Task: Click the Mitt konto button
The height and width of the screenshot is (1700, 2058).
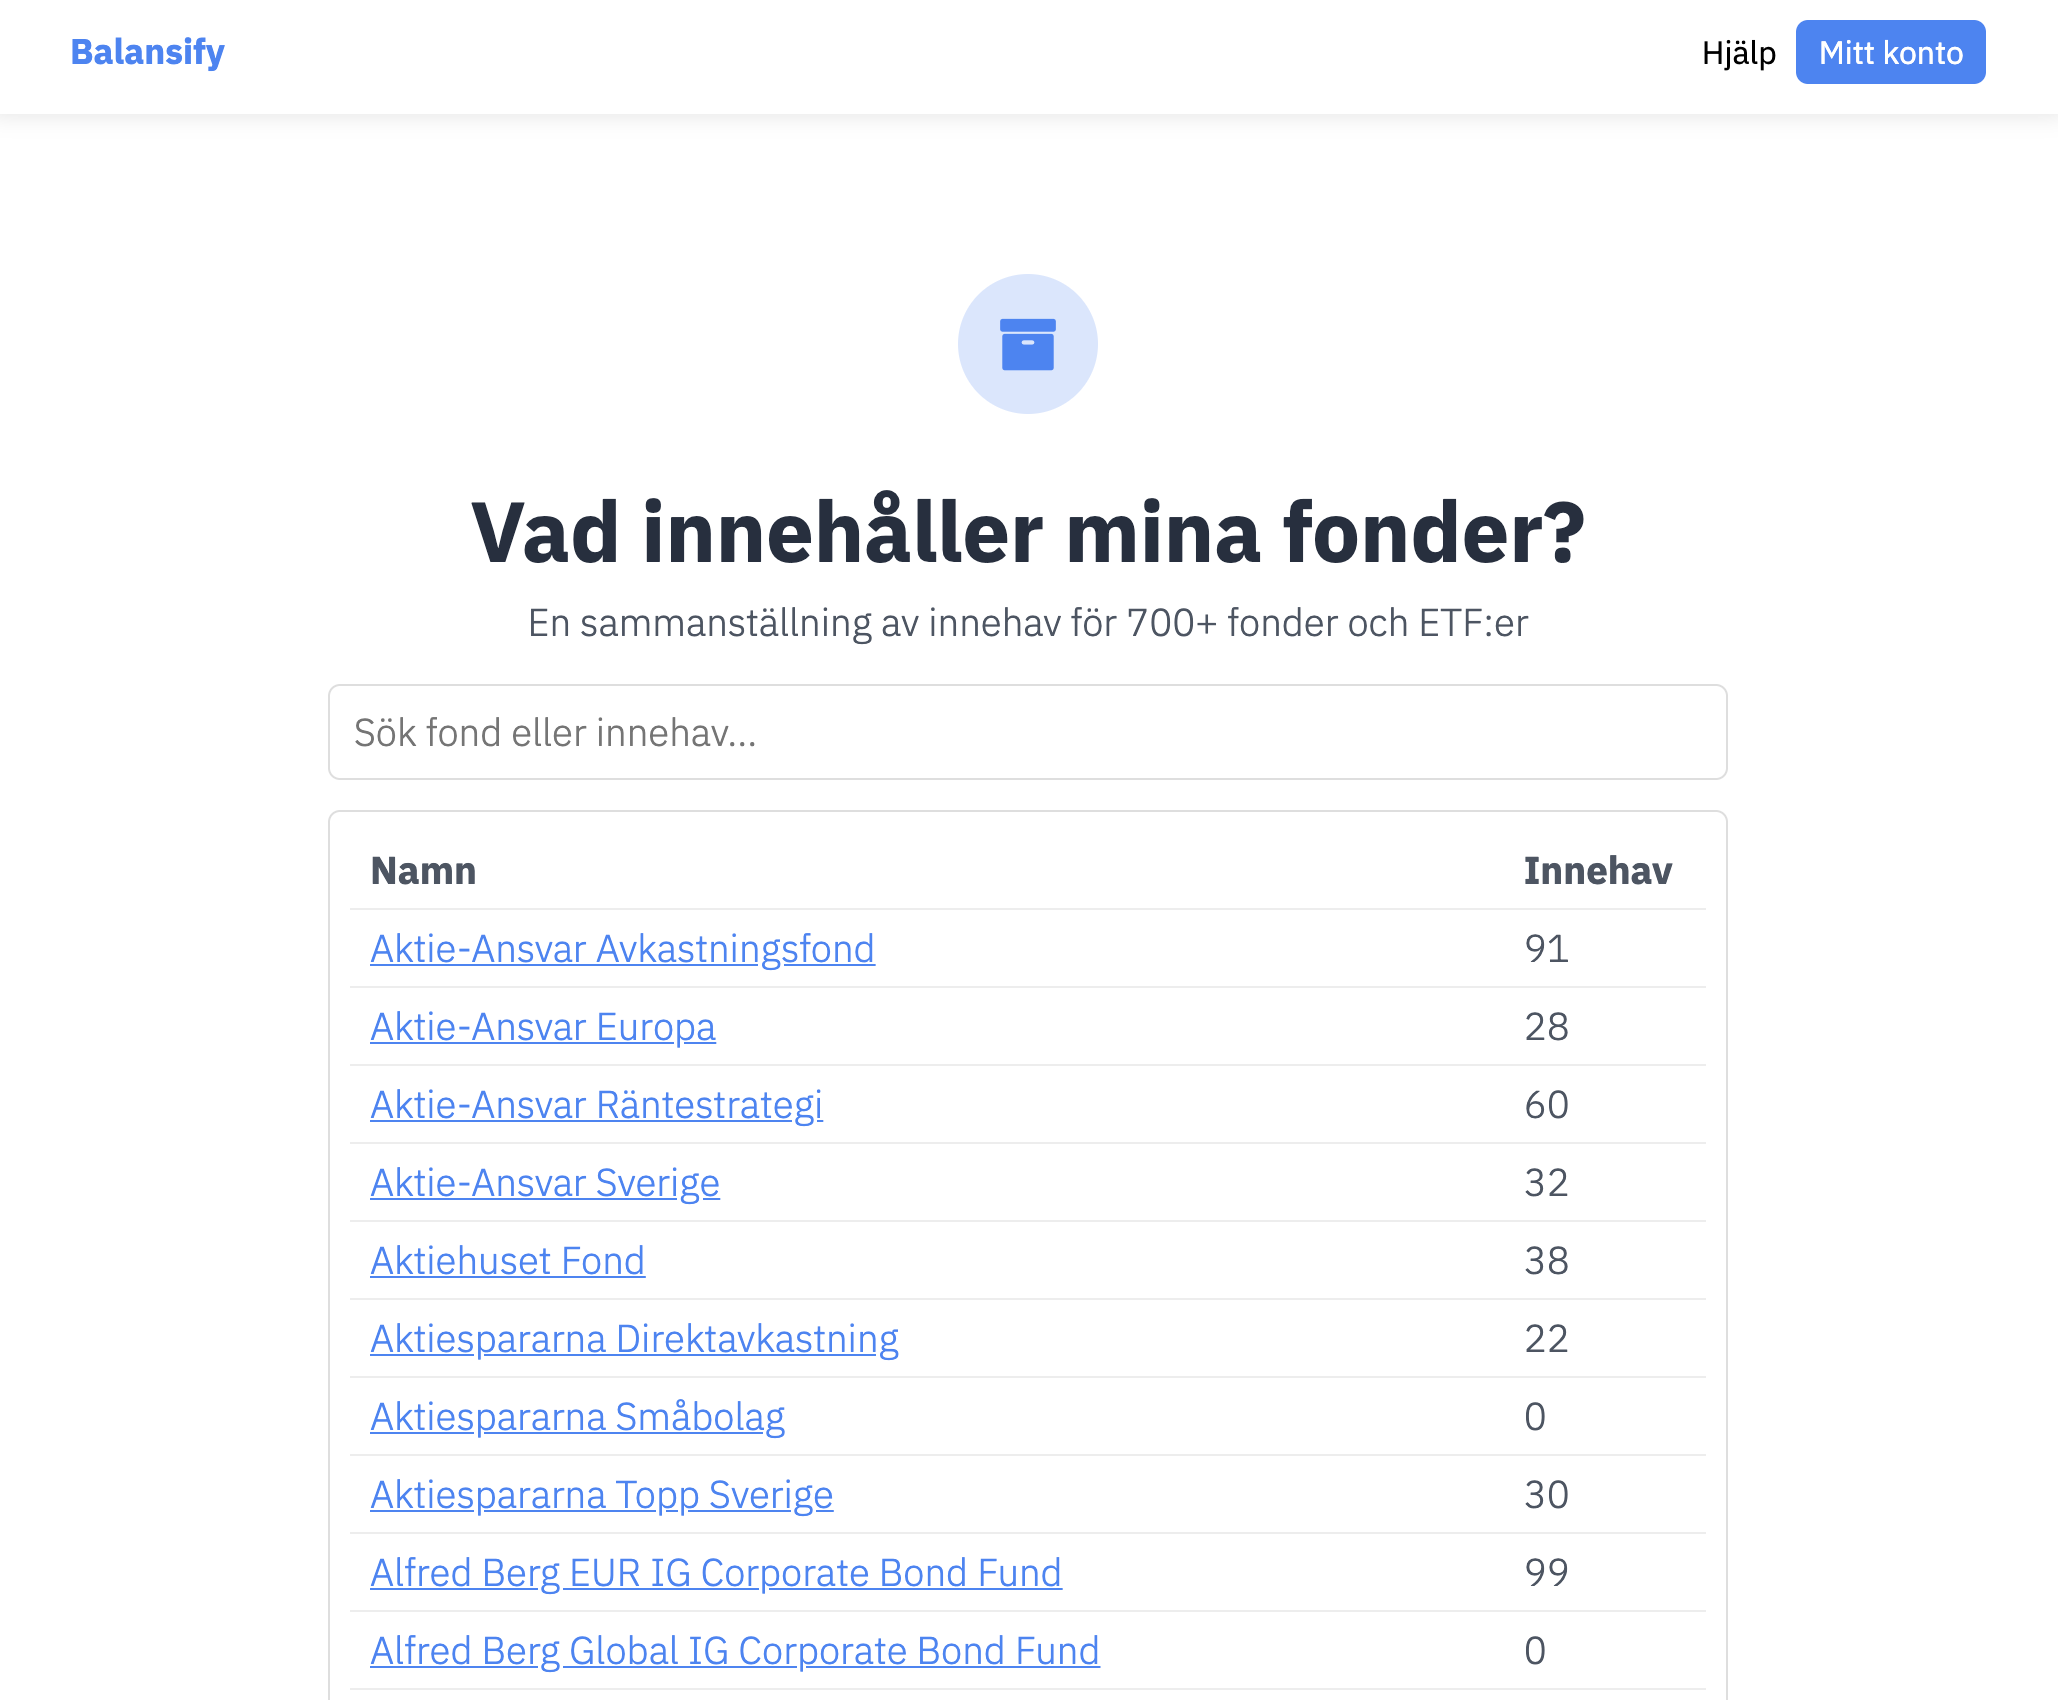Action: 1890,52
